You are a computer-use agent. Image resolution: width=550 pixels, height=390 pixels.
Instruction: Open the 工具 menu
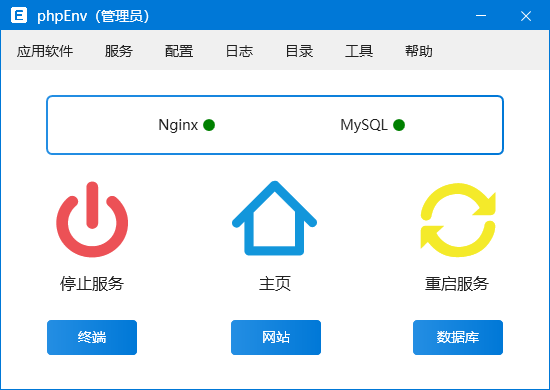pyautogui.click(x=359, y=51)
